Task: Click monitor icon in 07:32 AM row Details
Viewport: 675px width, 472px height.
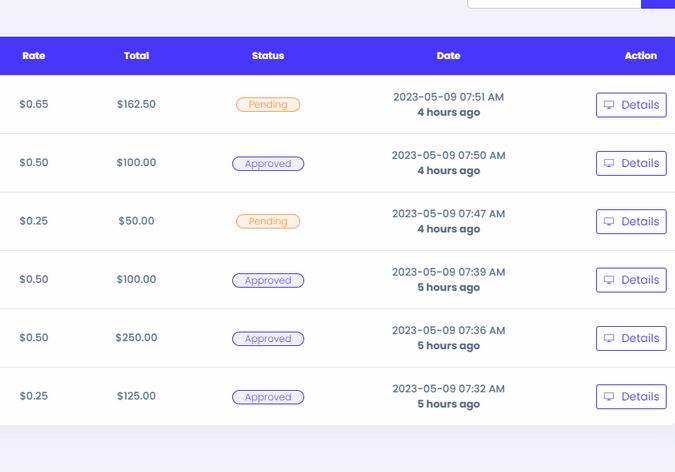Action: click(x=609, y=397)
